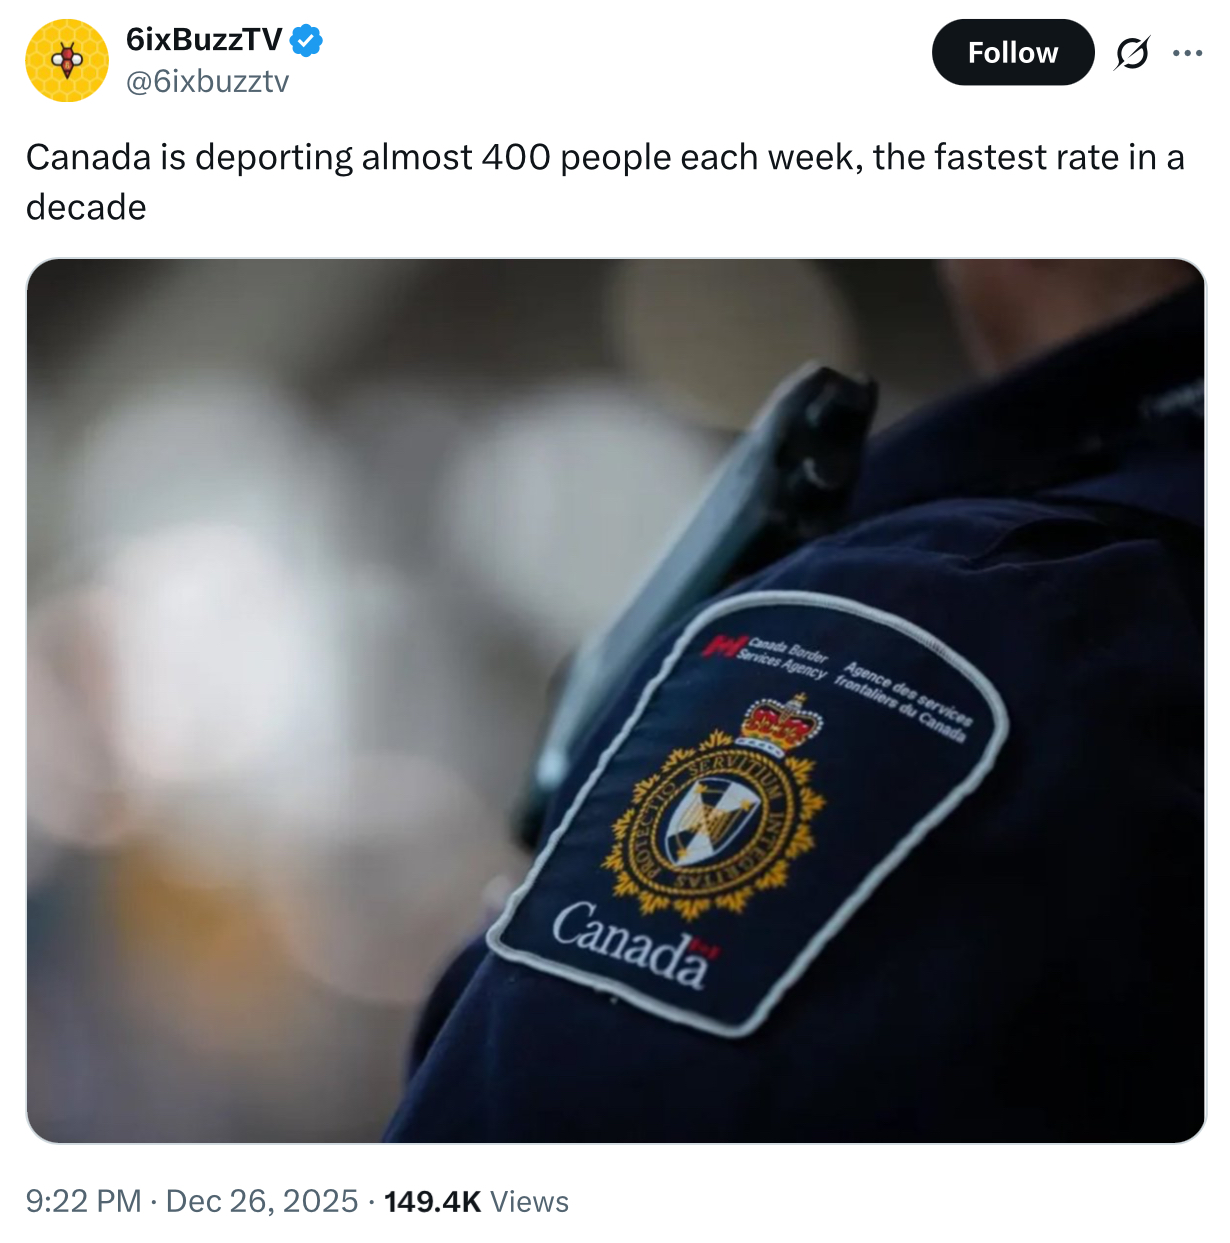Viewport: 1230px width, 1243px height.
Task: Open the attached border officer photo
Action: (x=616, y=701)
